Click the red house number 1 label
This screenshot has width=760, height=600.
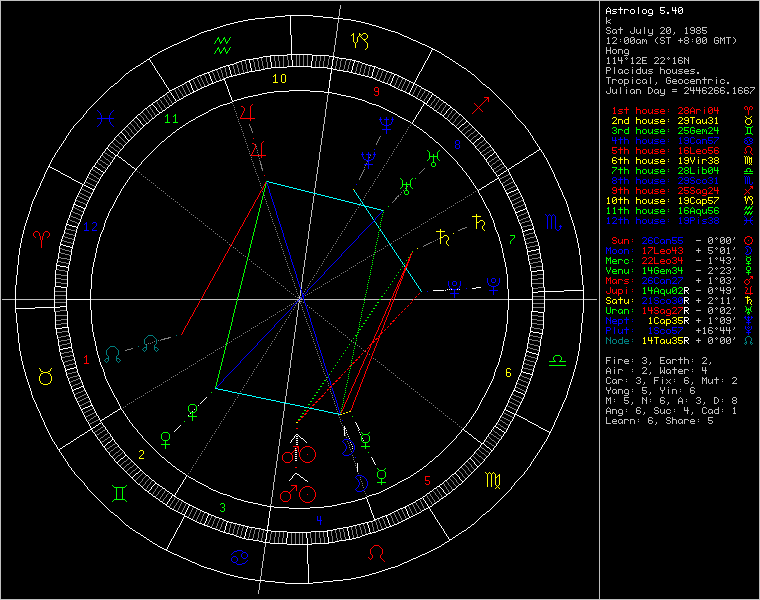coord(86,358)
